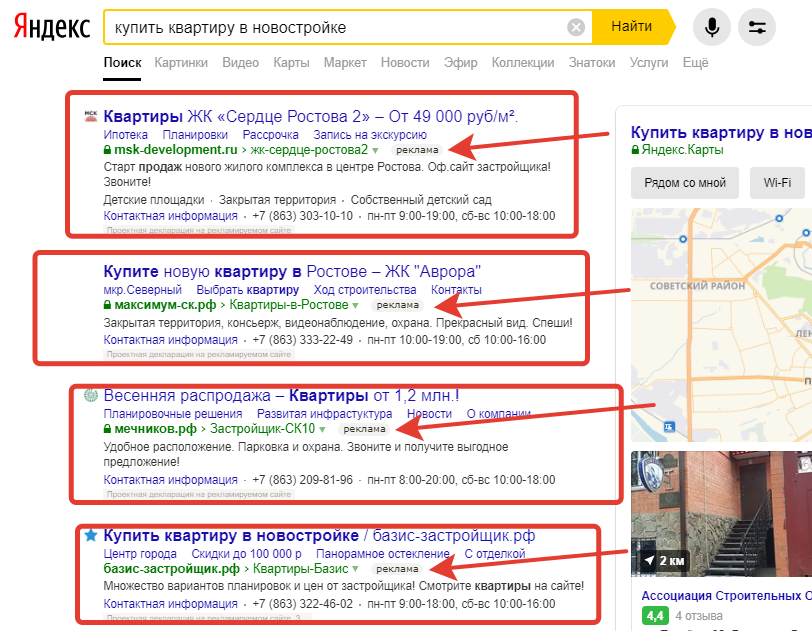Open the Маркет tab

click(x=345, y=63)
